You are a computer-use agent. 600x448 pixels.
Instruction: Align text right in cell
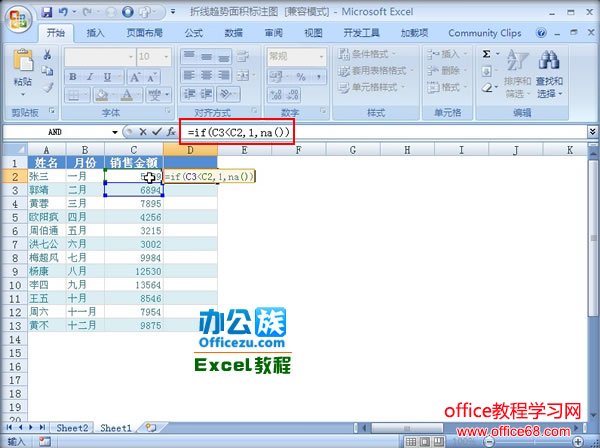[224, 75]
